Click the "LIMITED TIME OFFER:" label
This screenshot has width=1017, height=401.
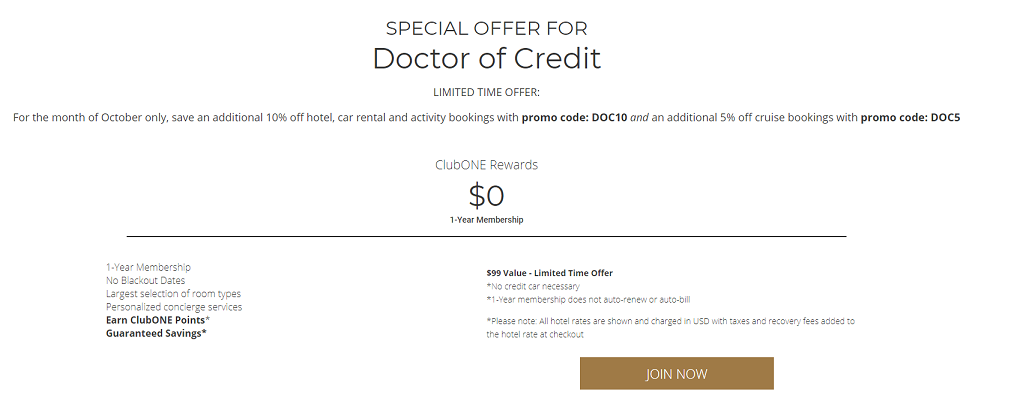(x=486, y=92)
